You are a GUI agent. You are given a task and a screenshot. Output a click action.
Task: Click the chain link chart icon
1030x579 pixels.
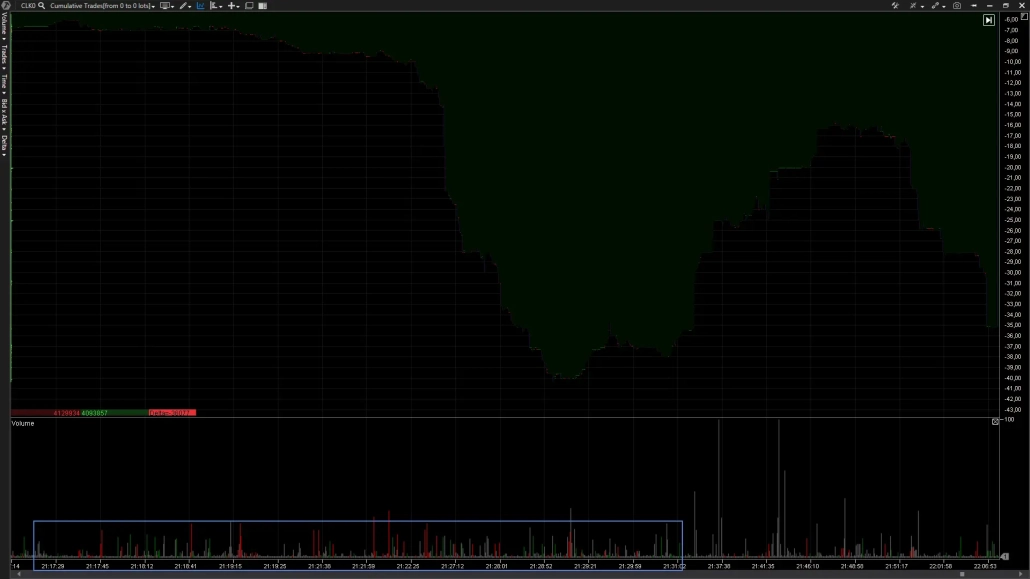[936, 6]
